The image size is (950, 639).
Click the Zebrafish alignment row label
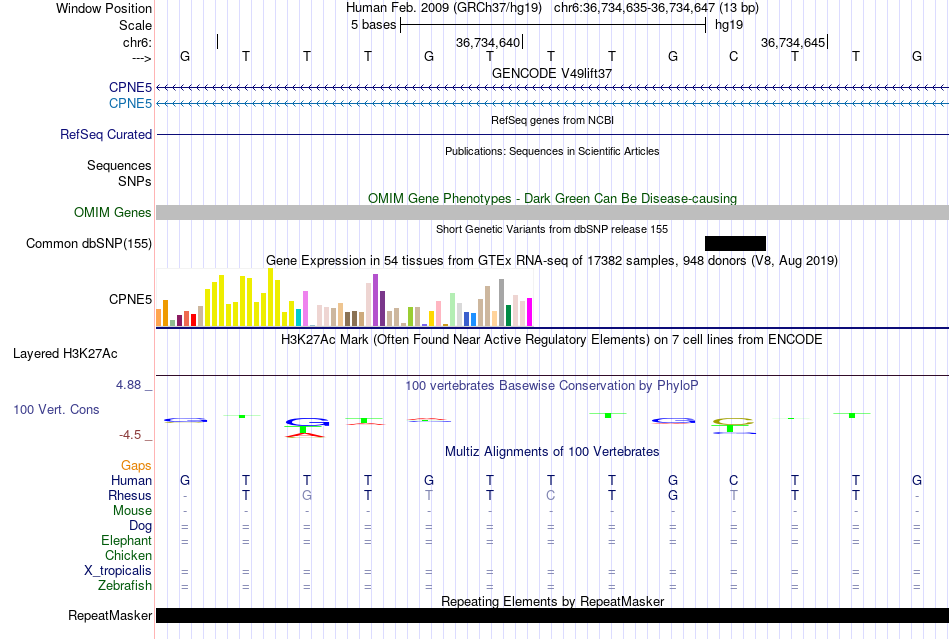[x=125, y=586]
